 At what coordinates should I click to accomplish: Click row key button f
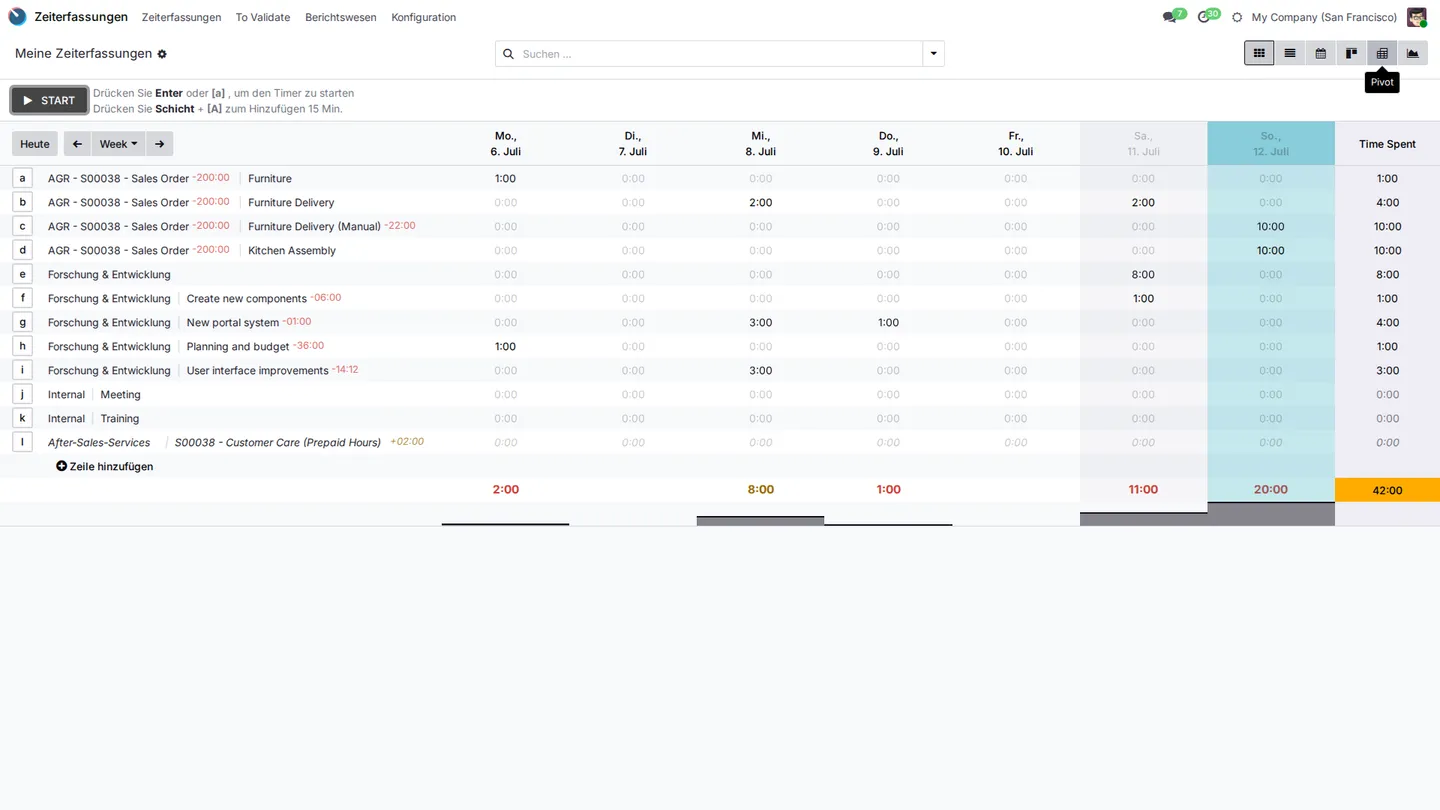[x=22, y=298]
